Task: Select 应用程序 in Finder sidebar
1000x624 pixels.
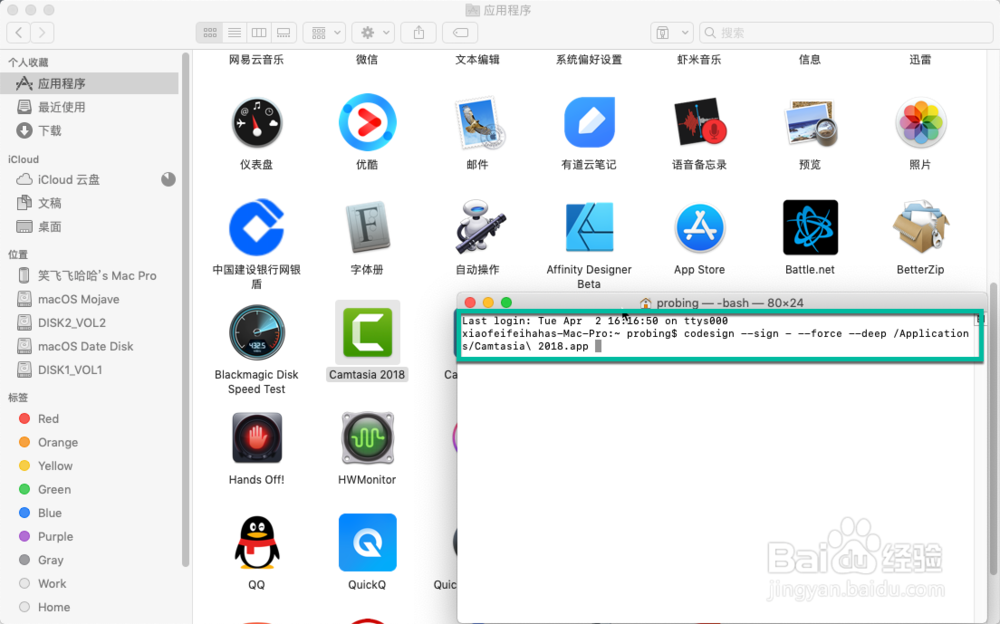Action: 90,84
